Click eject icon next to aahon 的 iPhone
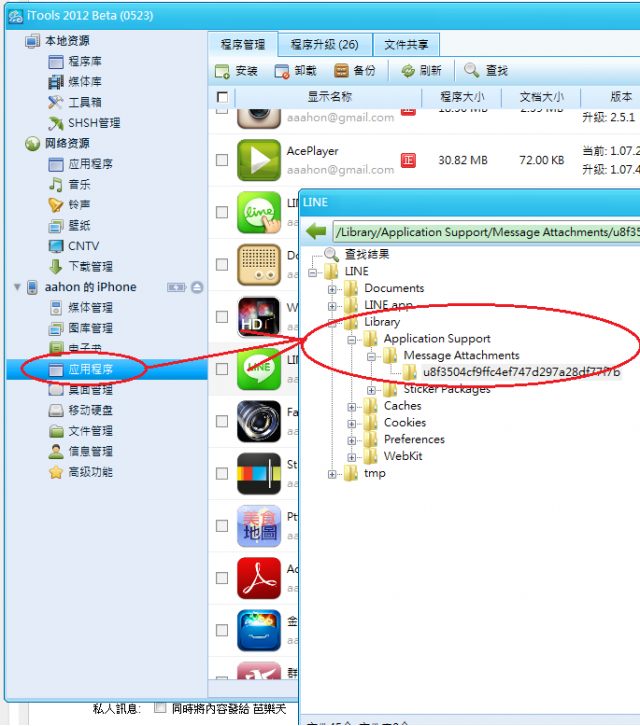Image resolution: width=640 pixels, height=726 pixels. coord(197,287)
